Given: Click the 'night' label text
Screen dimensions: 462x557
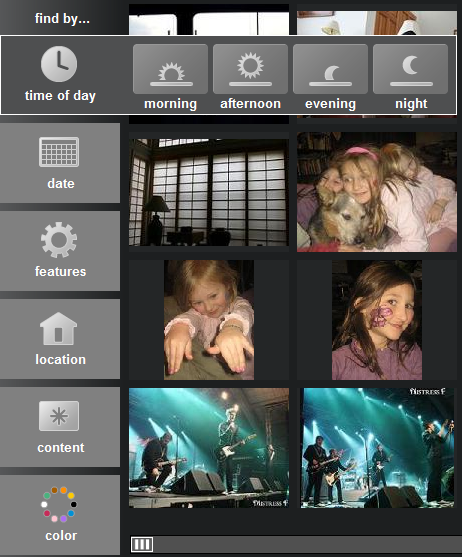Looking at the screenshot, I should click(x=411, y=104).
